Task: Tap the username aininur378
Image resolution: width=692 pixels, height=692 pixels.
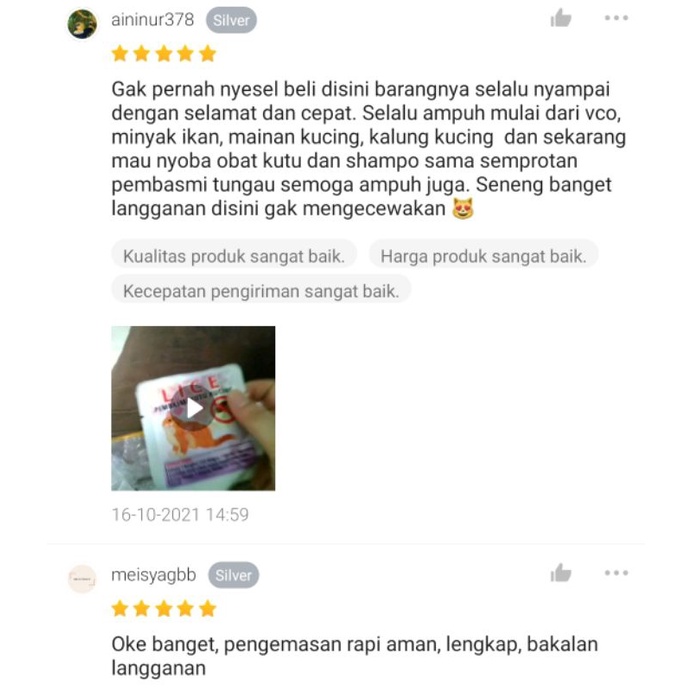Action: [153, 20]
